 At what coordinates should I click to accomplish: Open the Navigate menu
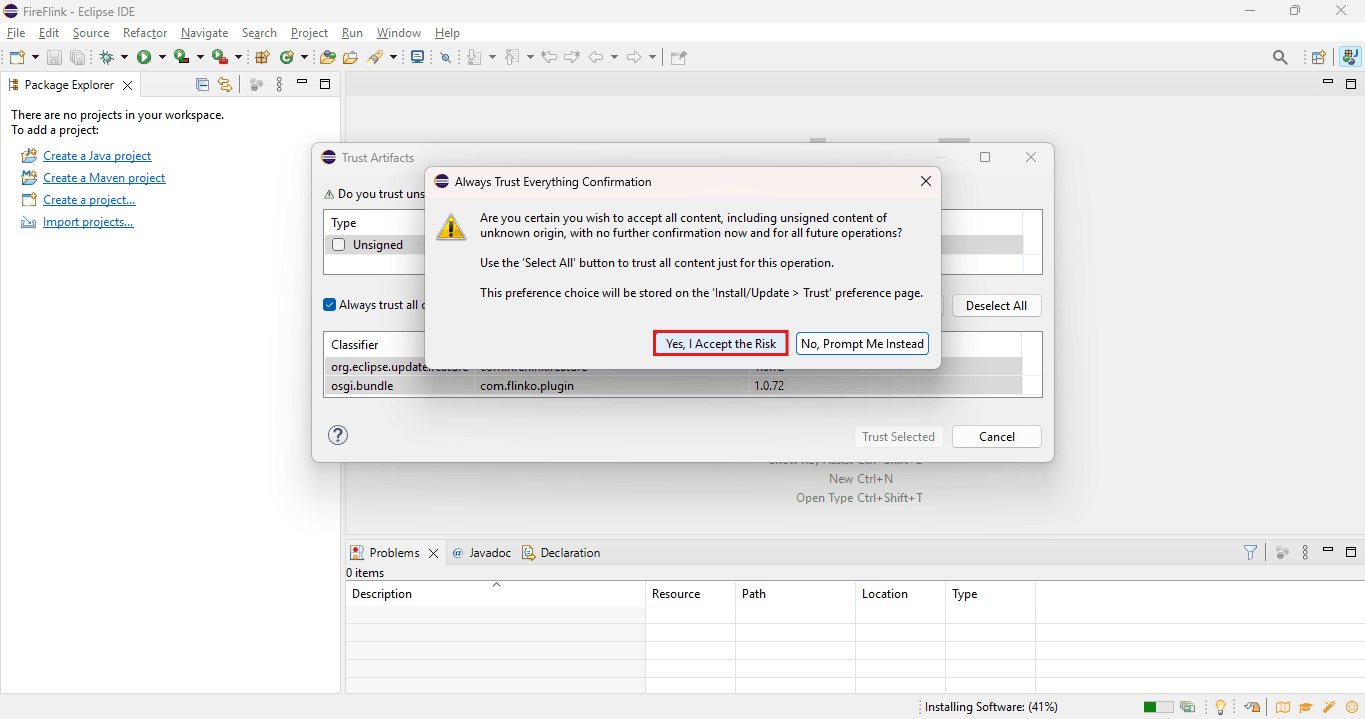204,33
